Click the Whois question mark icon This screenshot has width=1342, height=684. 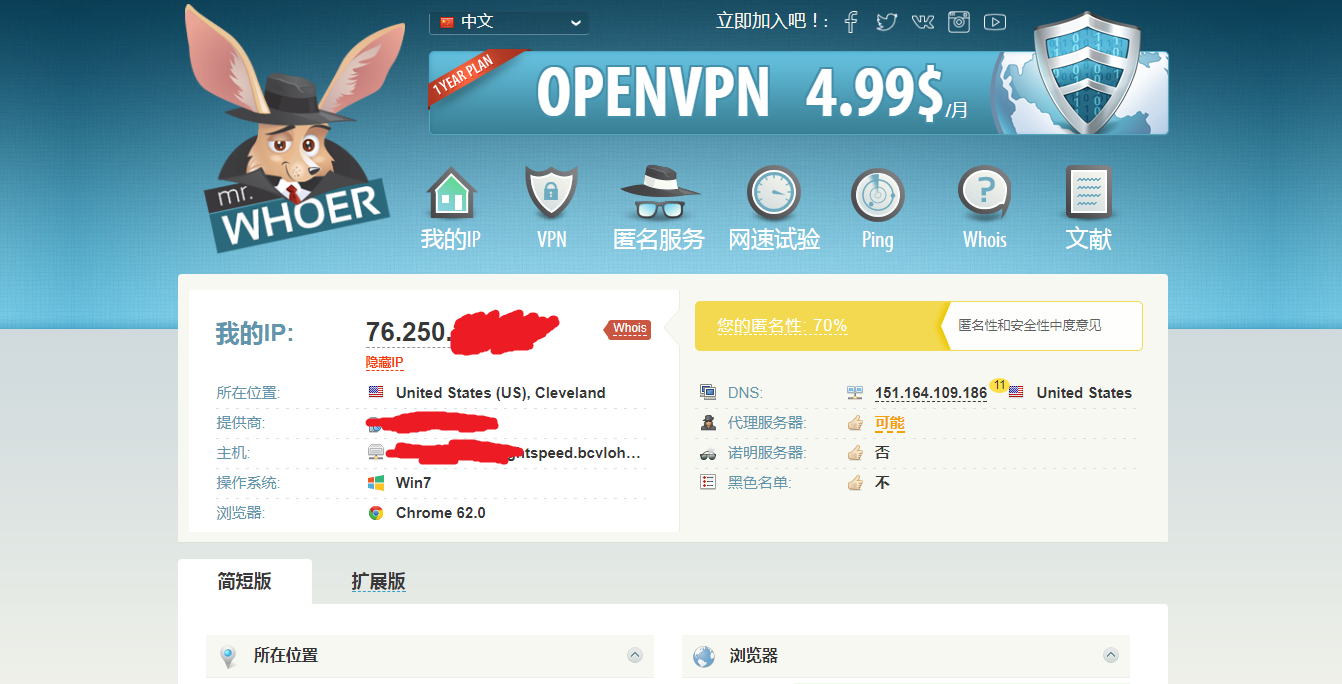(985, 192)
